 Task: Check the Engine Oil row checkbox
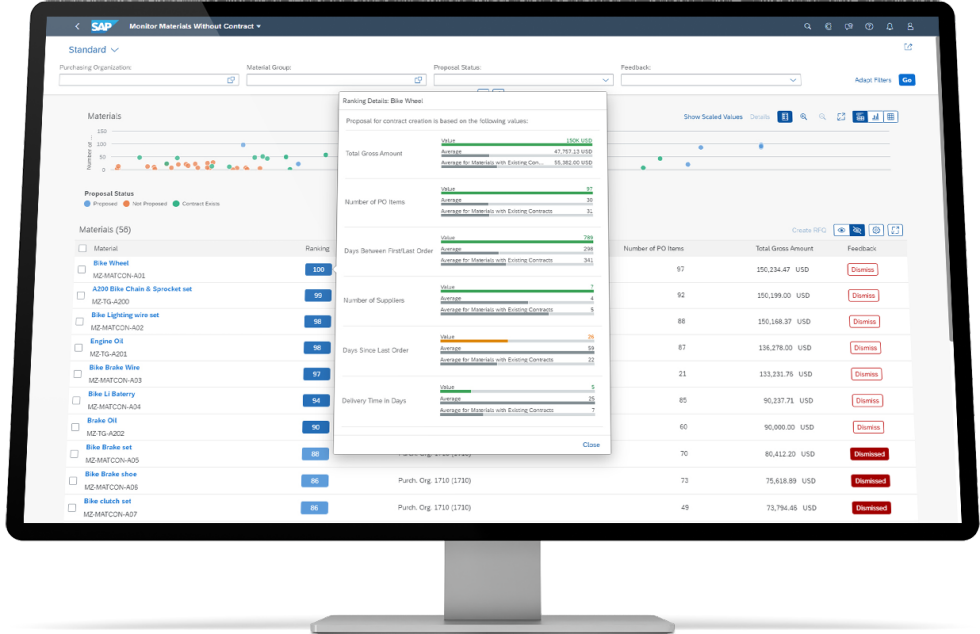tap(79, 347)
